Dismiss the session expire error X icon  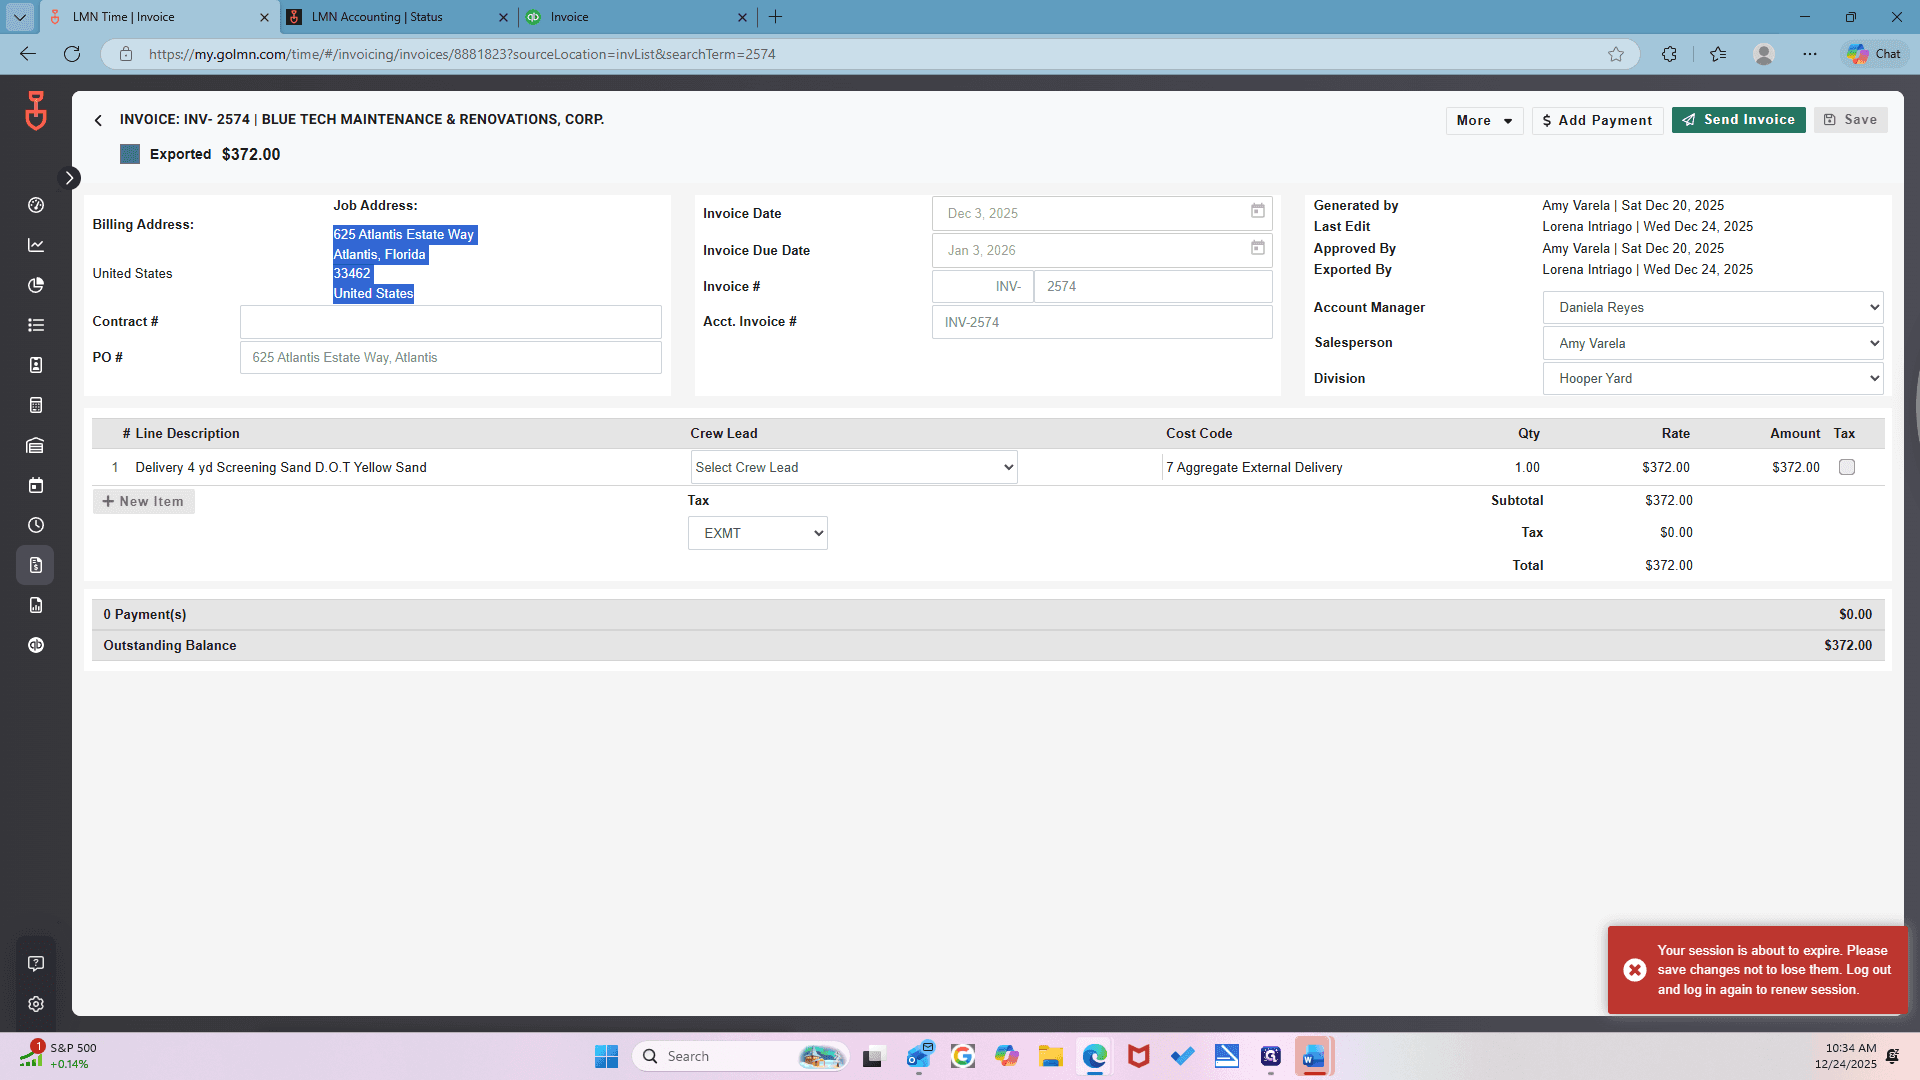[x=1635, y=970]
